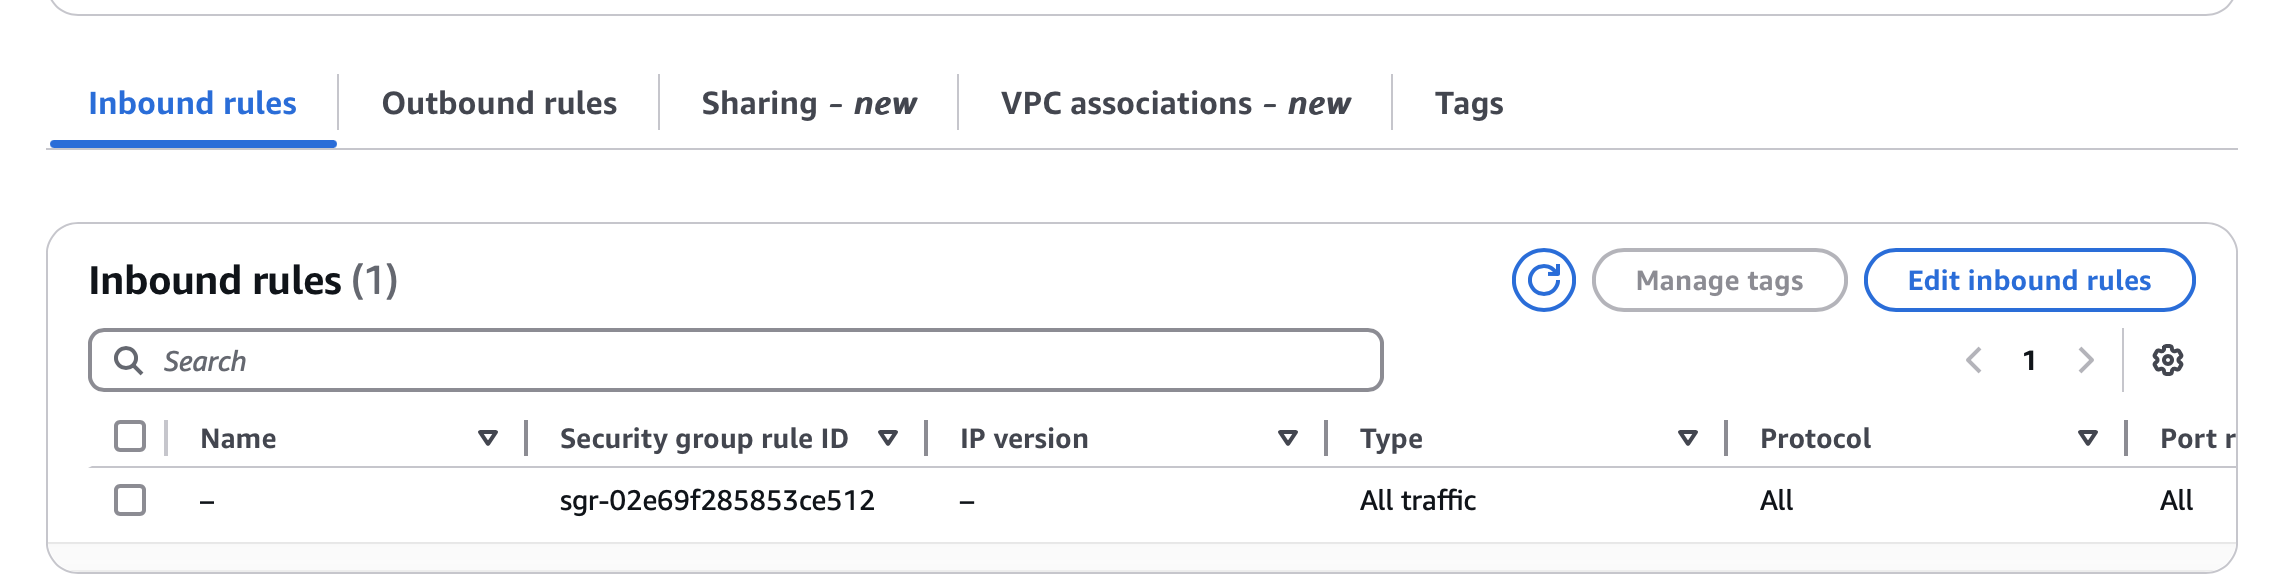Switch to the Tags tab
Viewport: 2272px width, 580px height.
point(1469,103)
